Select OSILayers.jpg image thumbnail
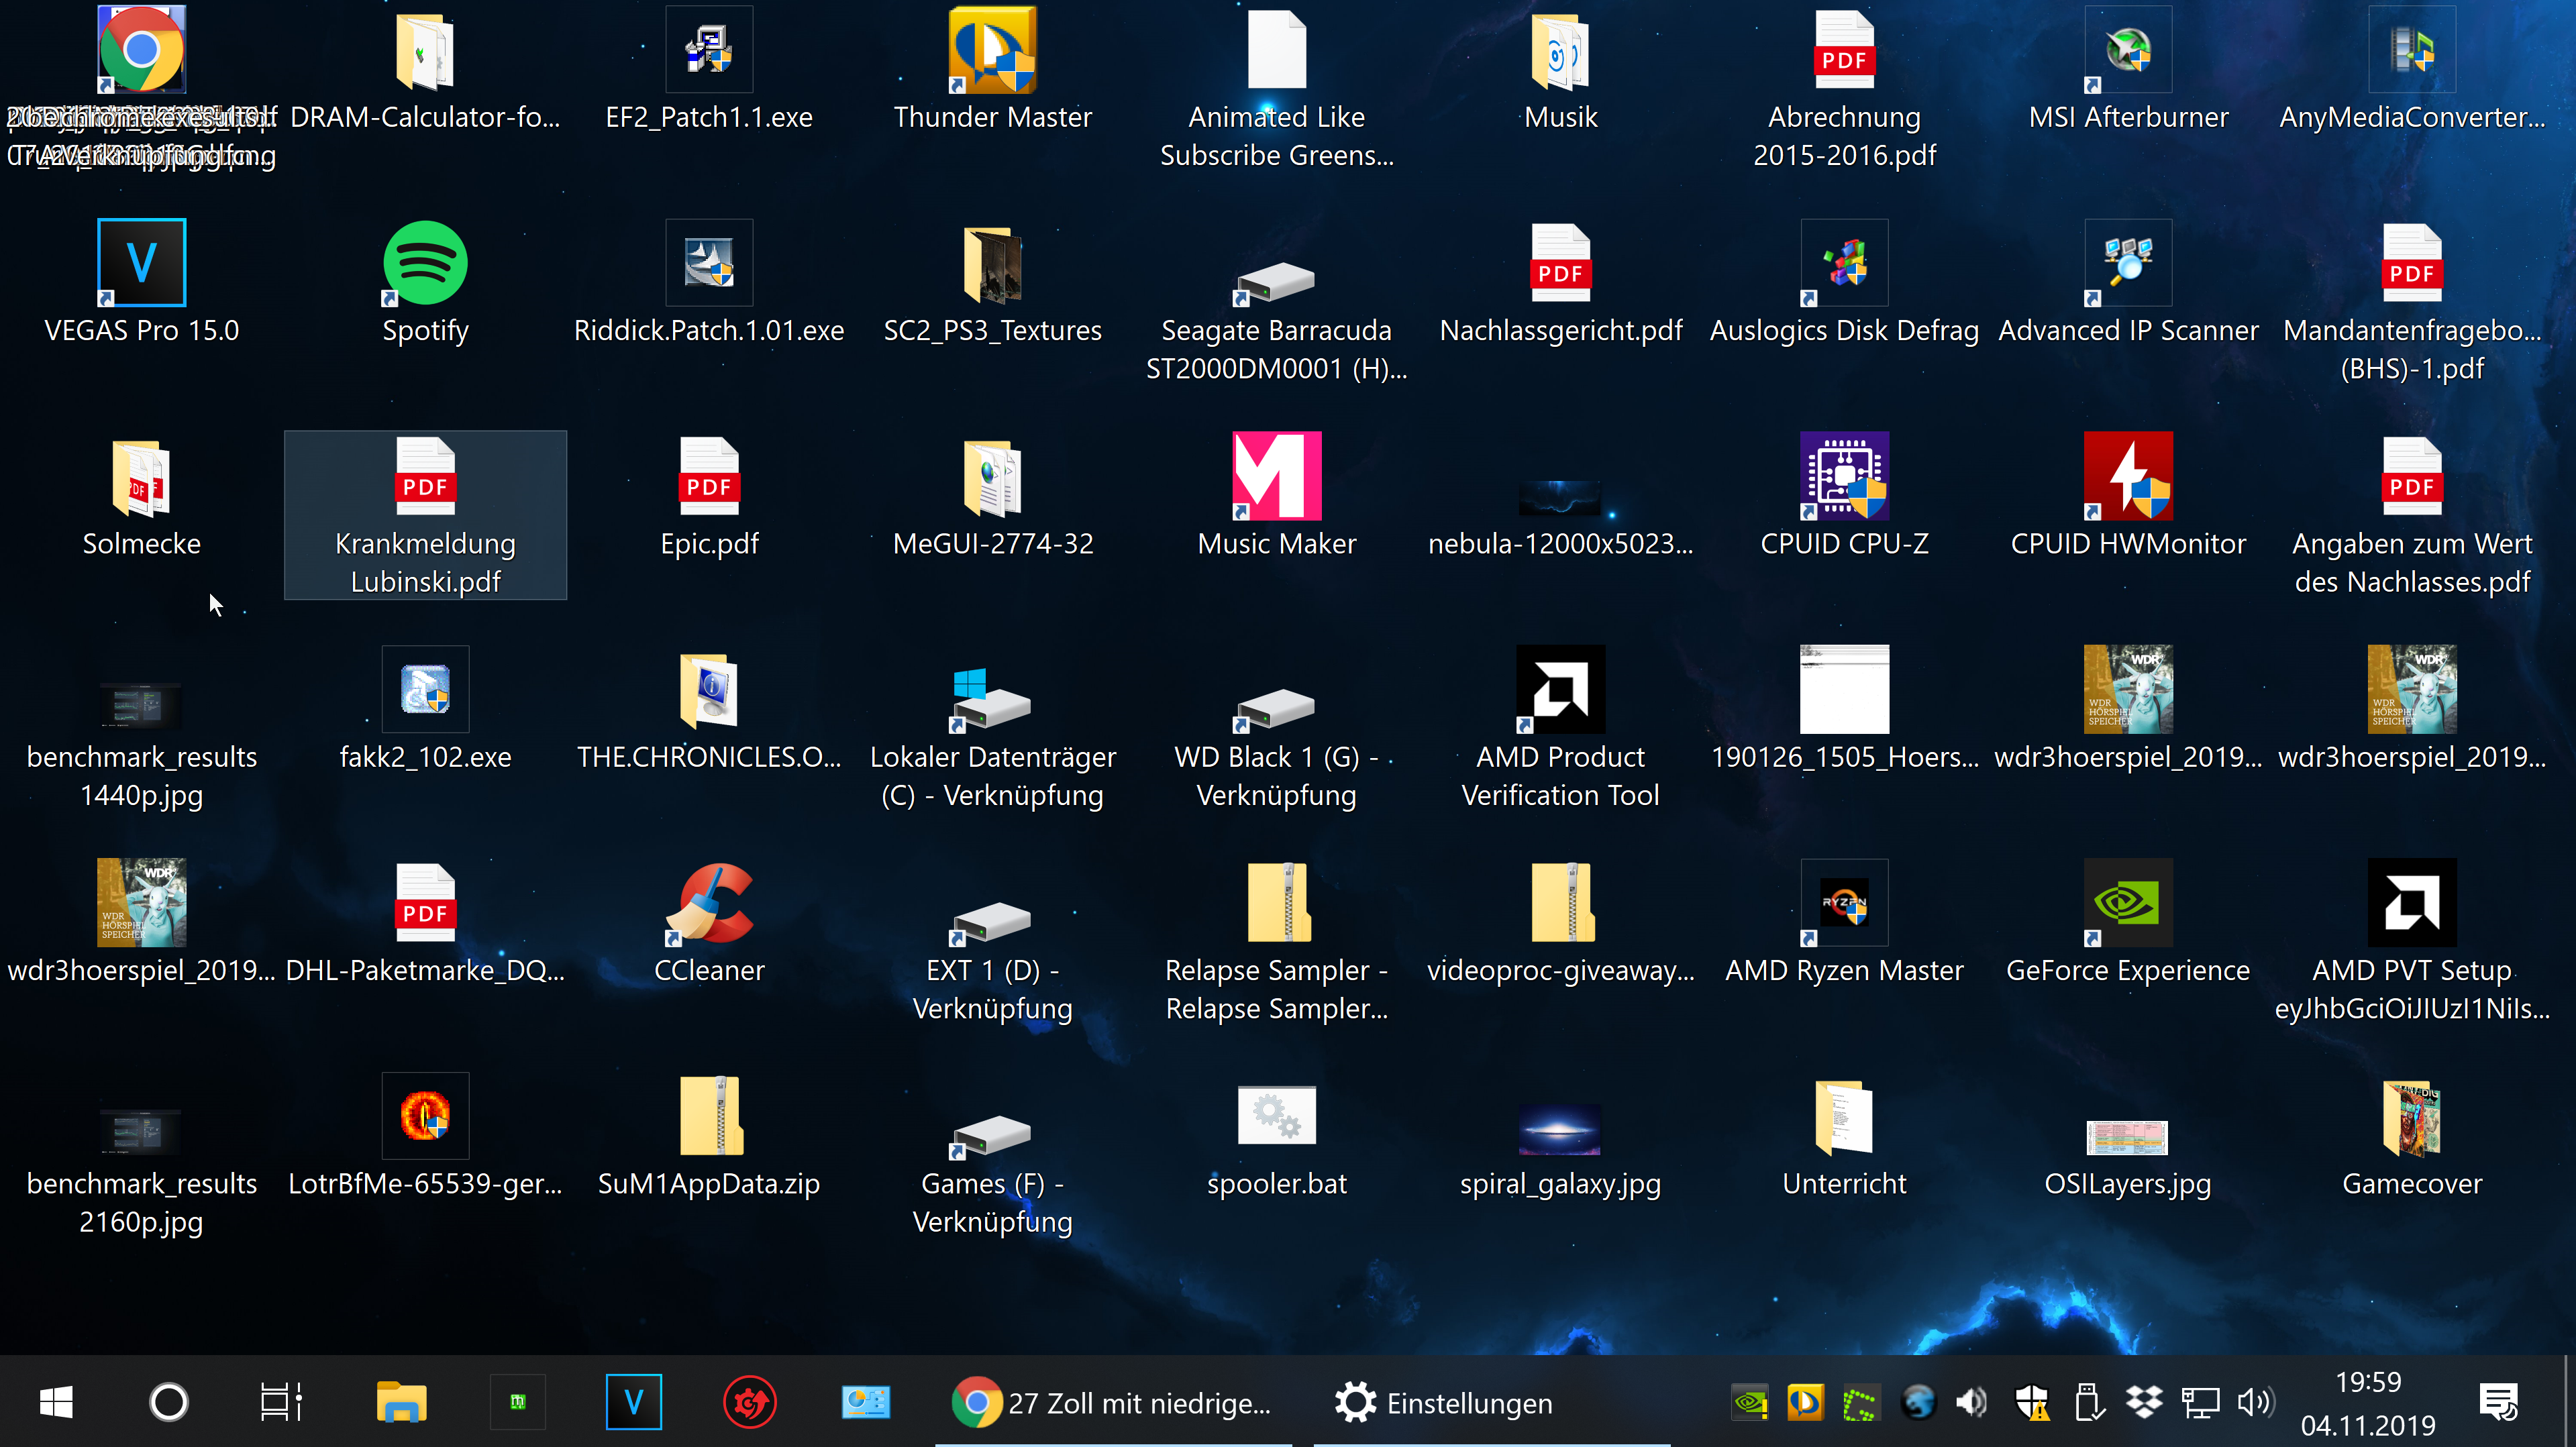Screen dimensions: 2576x1447 pyautogui.click(x=2127, y=1137)
